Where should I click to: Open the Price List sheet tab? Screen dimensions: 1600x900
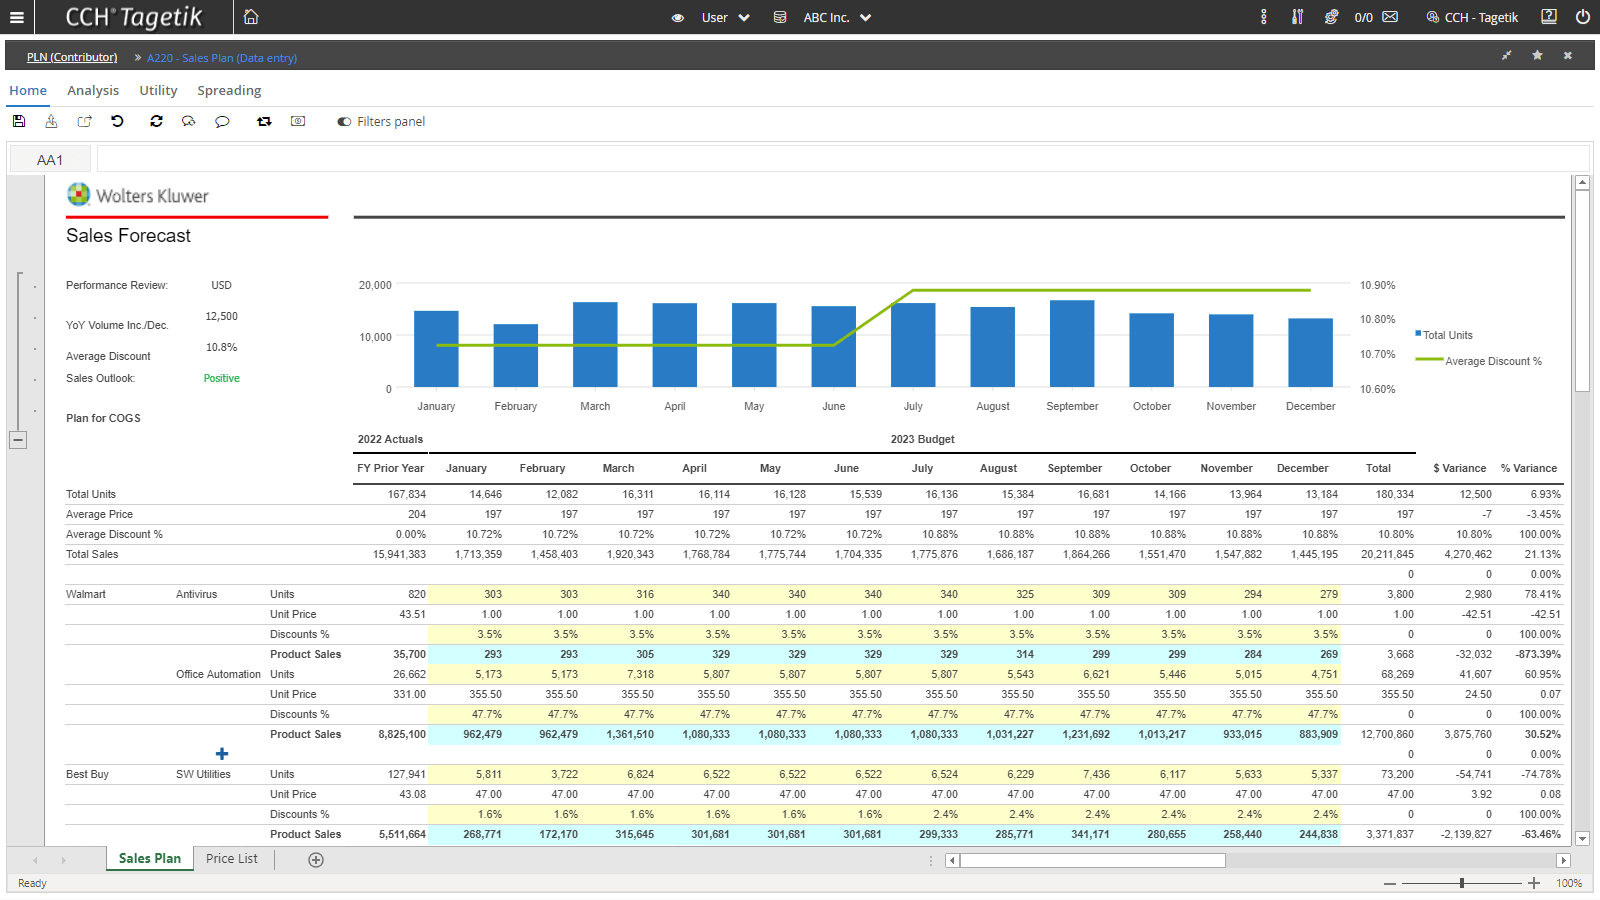click(x=232, y=859)
